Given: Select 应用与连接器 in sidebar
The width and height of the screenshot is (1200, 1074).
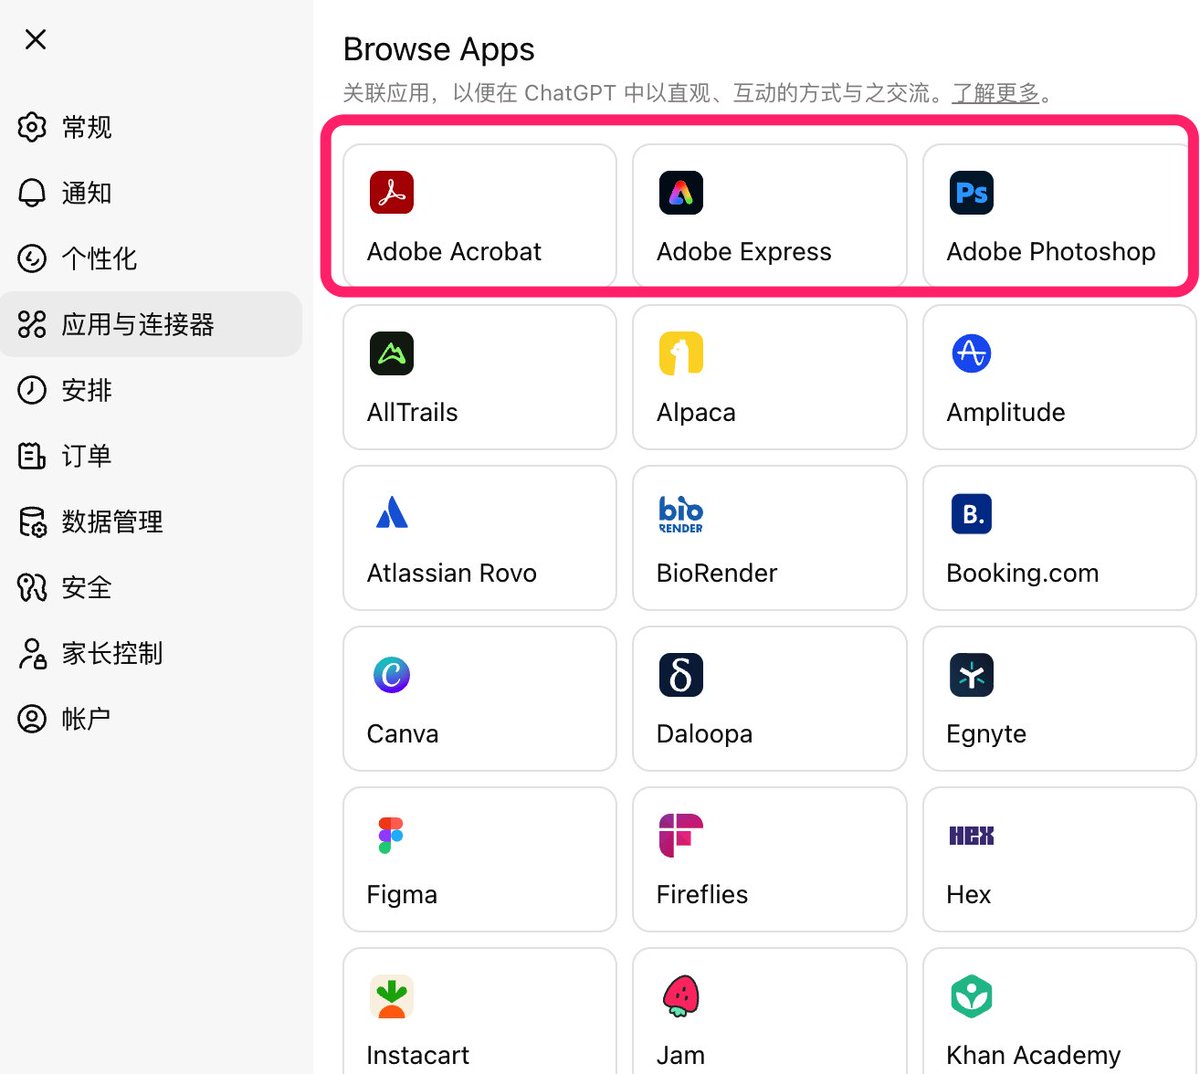Looking at the screenshot, I should tap(151, 324).
